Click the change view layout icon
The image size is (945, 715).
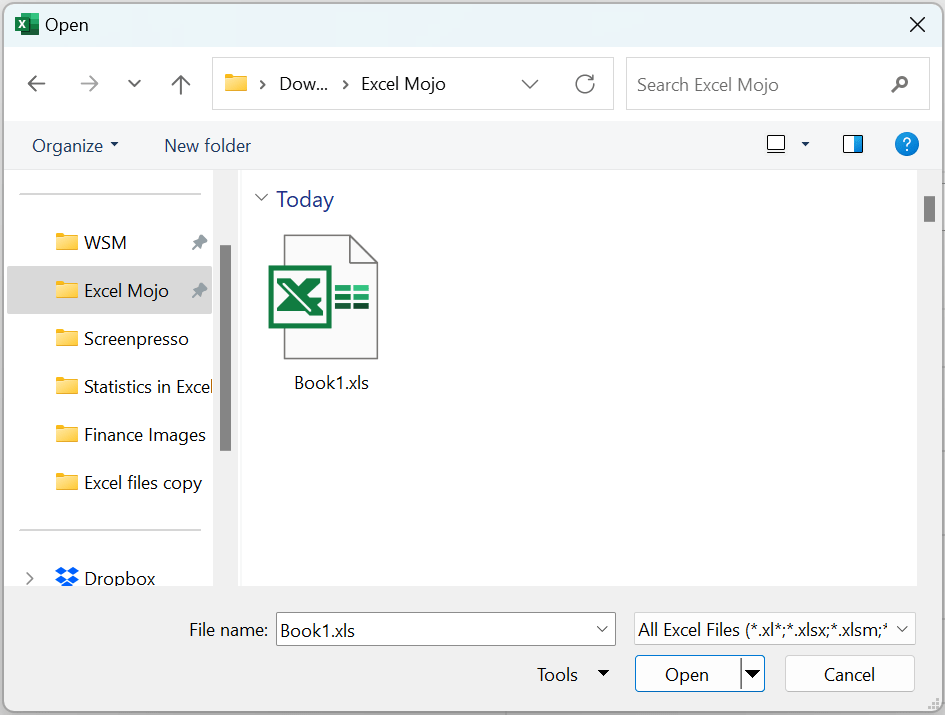tap(775, 143)
